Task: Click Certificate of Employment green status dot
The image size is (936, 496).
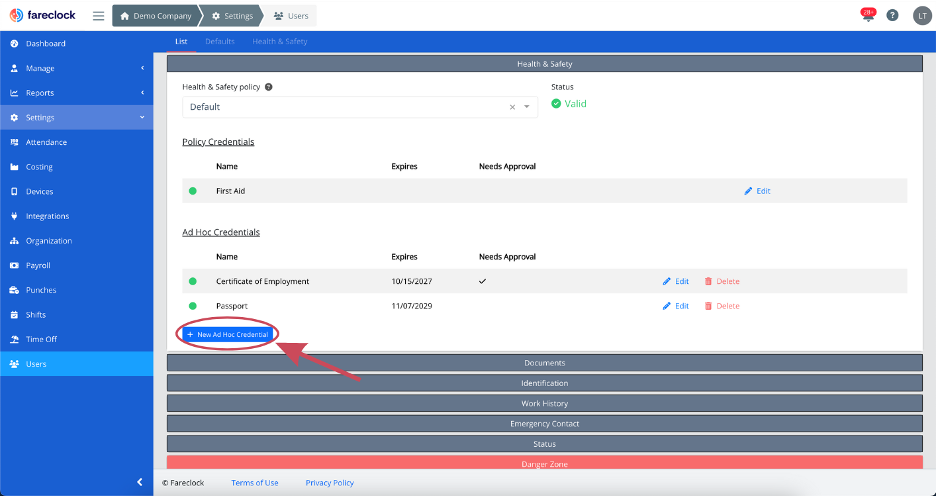Action: pyautogui.click(x=193, y=281)
